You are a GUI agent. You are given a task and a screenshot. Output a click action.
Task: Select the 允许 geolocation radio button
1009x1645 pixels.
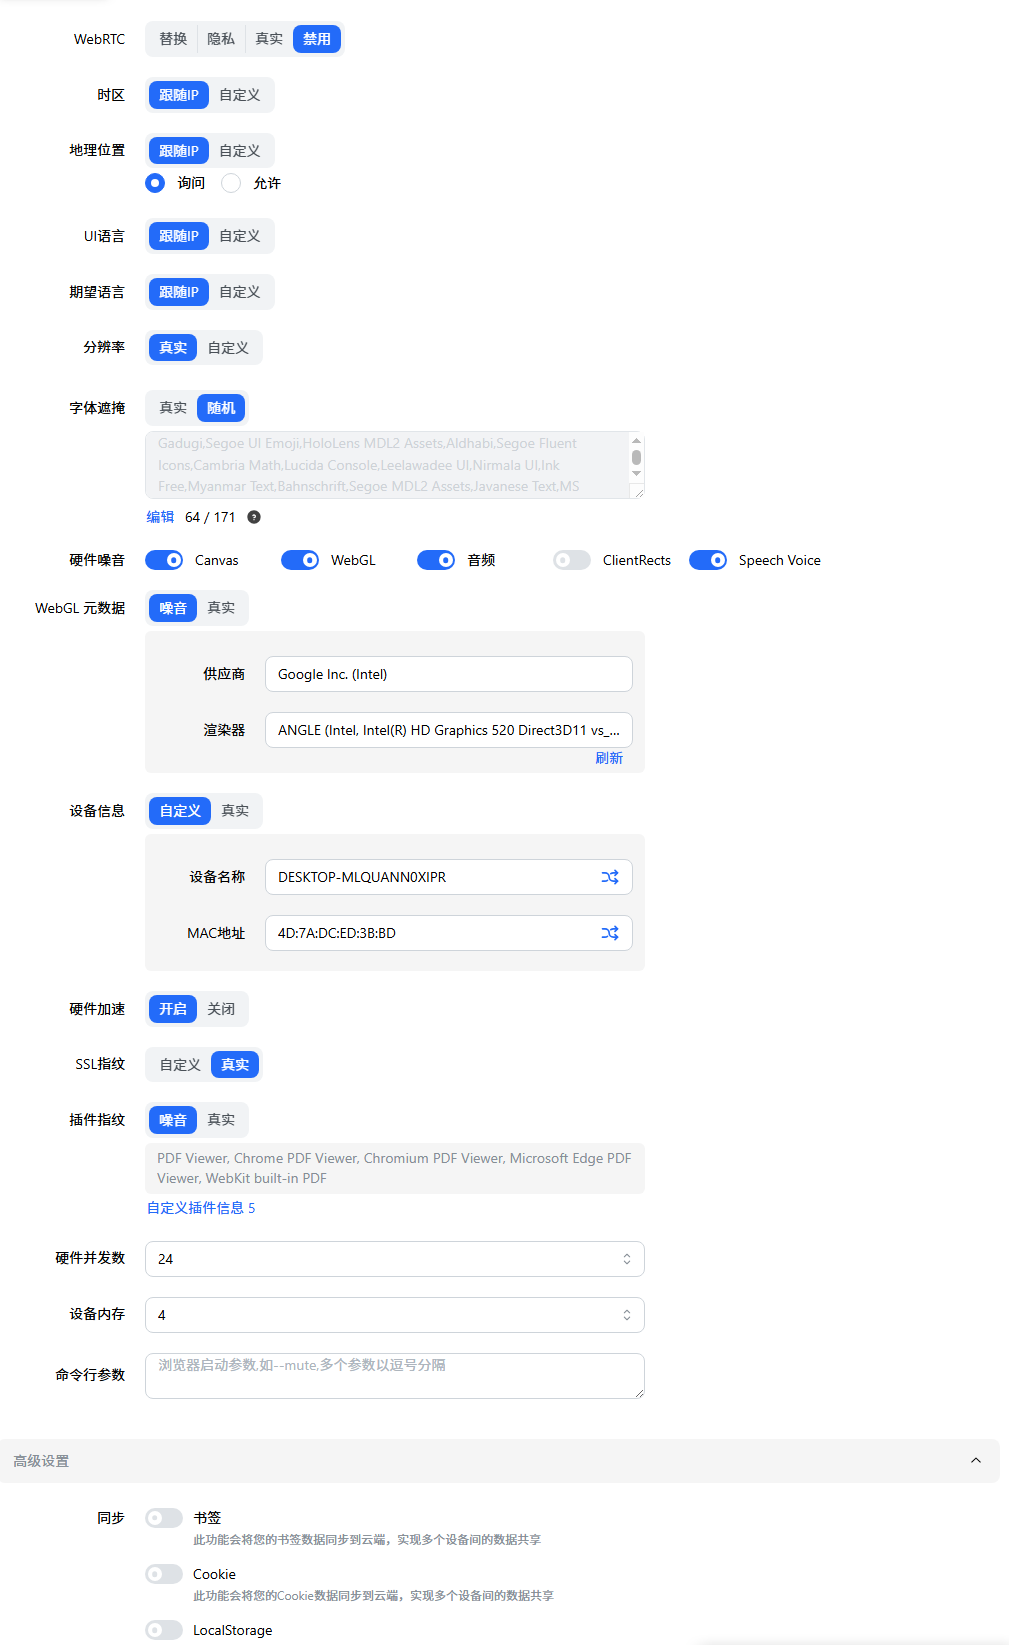231,183
